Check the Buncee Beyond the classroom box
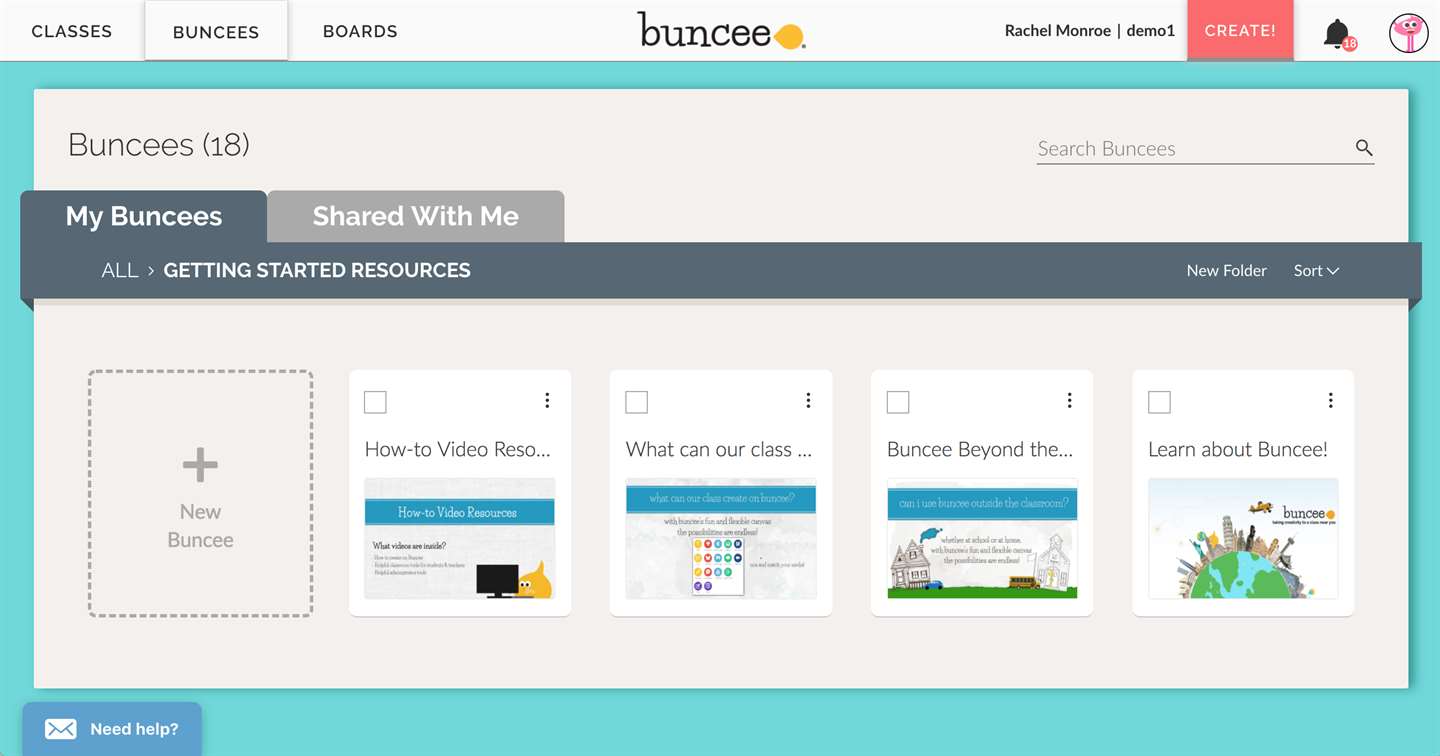This screenshot has height=756, width=1440. (898, 402)
